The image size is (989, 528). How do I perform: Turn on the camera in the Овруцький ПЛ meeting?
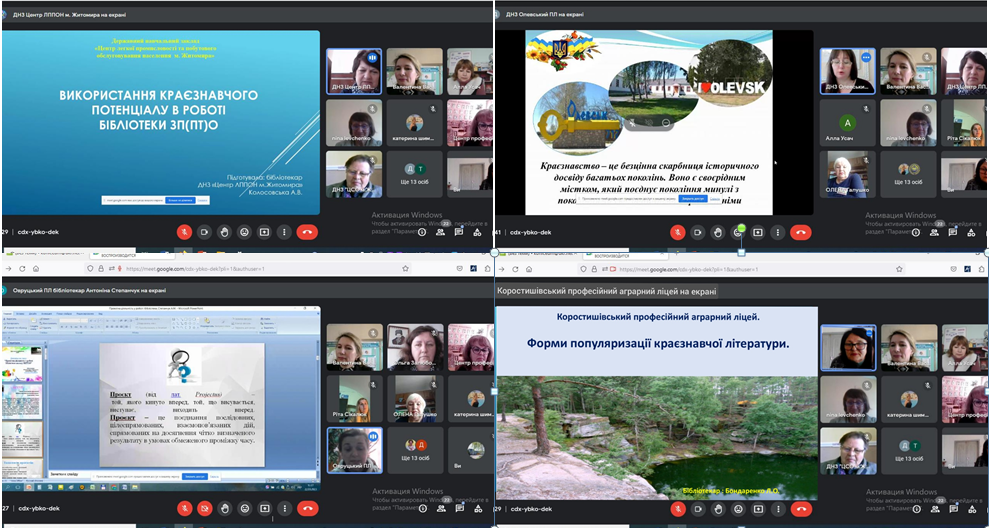pos(205,507)
